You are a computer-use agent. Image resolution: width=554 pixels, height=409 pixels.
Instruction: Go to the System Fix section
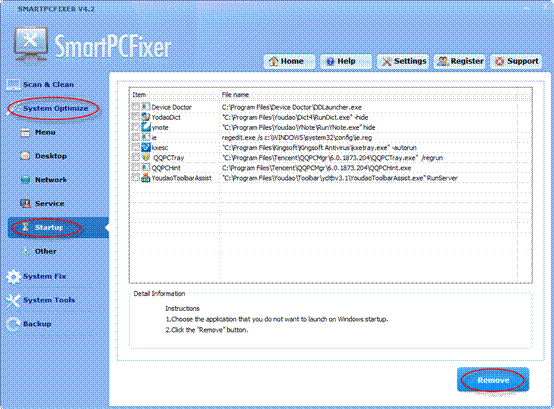coord(45,277)
